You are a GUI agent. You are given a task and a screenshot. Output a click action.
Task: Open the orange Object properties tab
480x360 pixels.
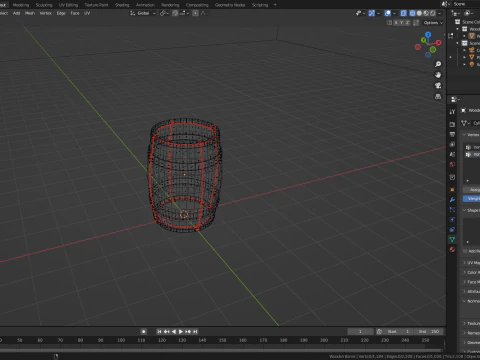pyautogui.click(x=452, y=190)
